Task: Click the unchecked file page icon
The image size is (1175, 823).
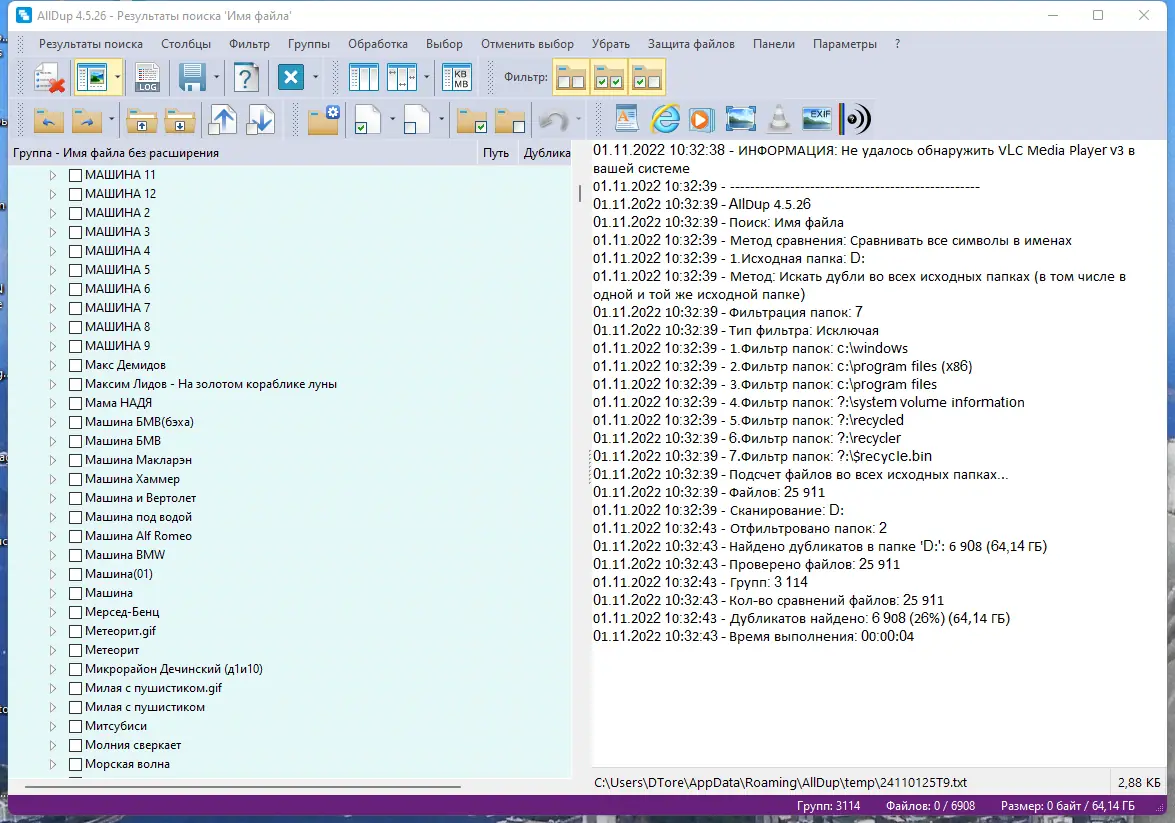Action: [x=417, y=120]
